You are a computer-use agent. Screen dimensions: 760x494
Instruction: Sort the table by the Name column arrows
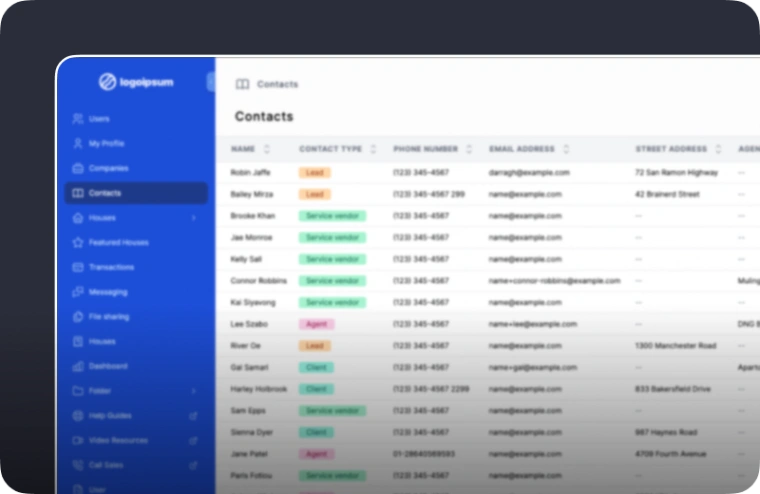pos(267,149)
